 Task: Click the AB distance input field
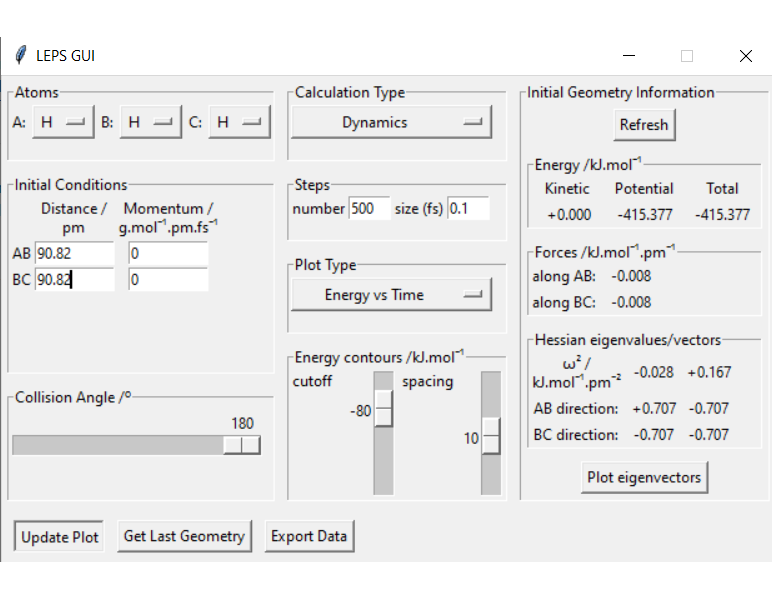click(x=74, y=254)
